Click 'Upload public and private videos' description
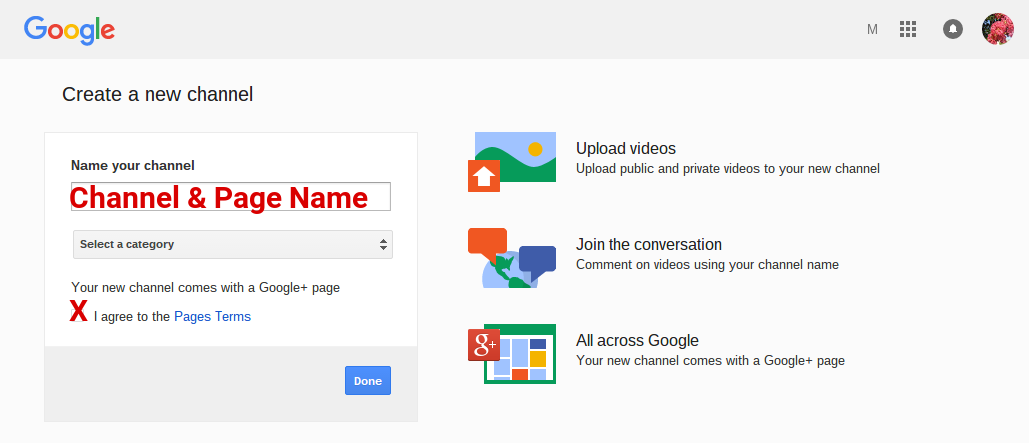The height and width of the screenshot is (443, 1029). pyautogui.click(x=727, y=169)
